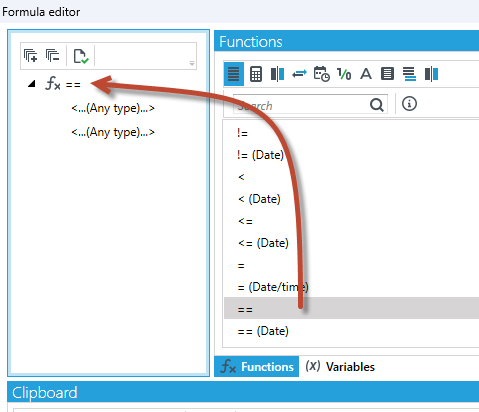Click the Clipboard panel header
This screenshot has height=412, width=479.
[x=243, y=392]
